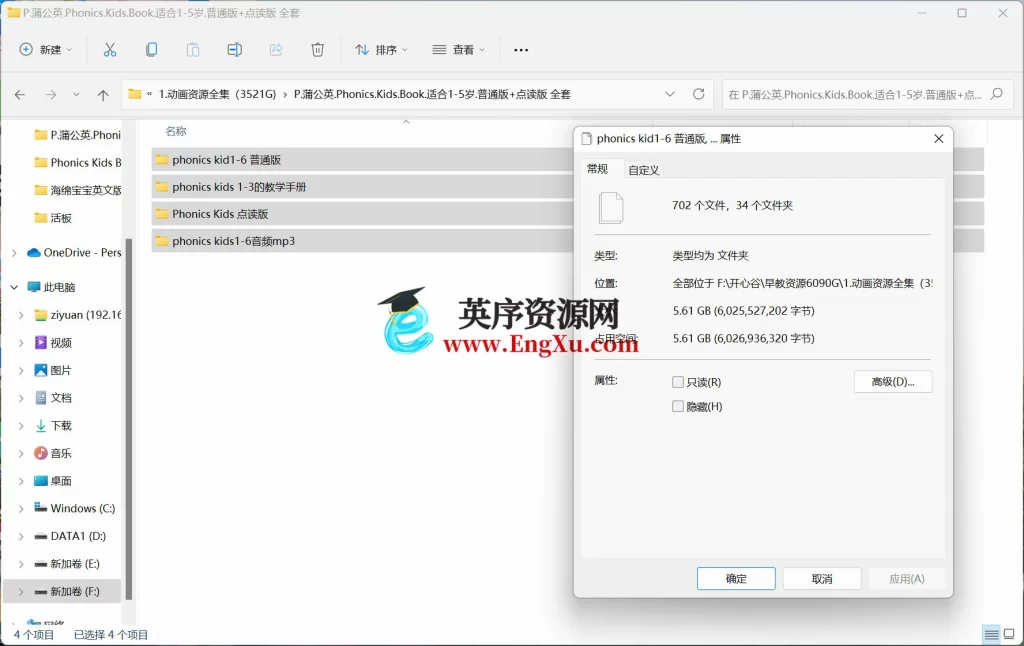Open recent locations dropdown arrow

76,95
